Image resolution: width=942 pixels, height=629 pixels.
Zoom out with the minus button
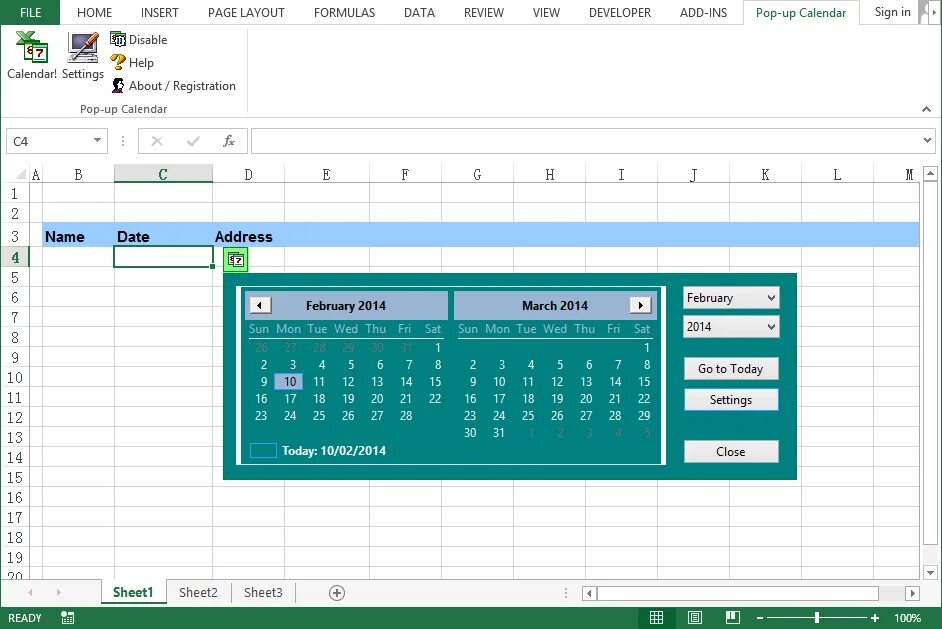coord(760,618)
